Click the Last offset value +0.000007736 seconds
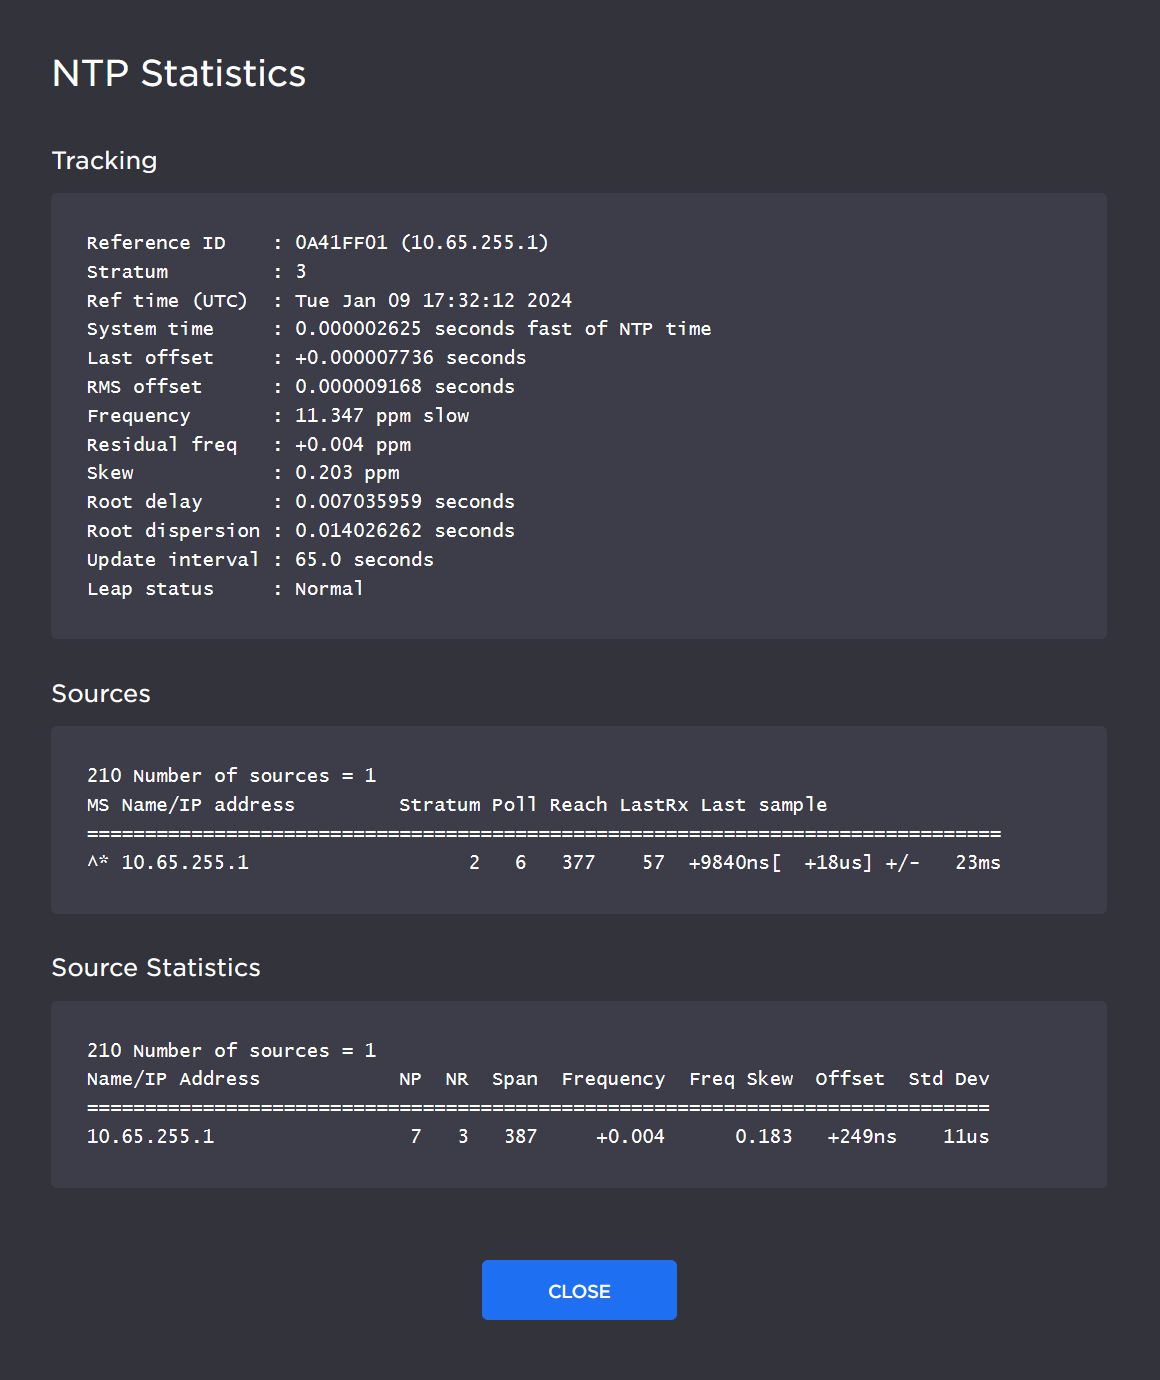 pos(410,358)
